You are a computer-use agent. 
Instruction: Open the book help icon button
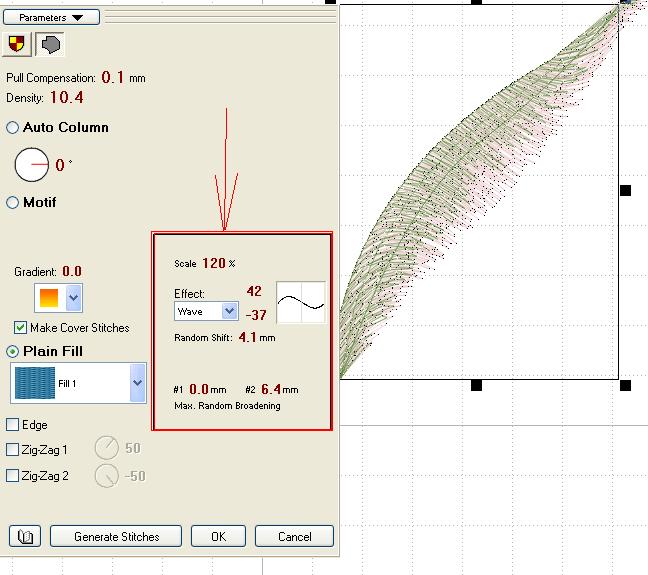26,537
